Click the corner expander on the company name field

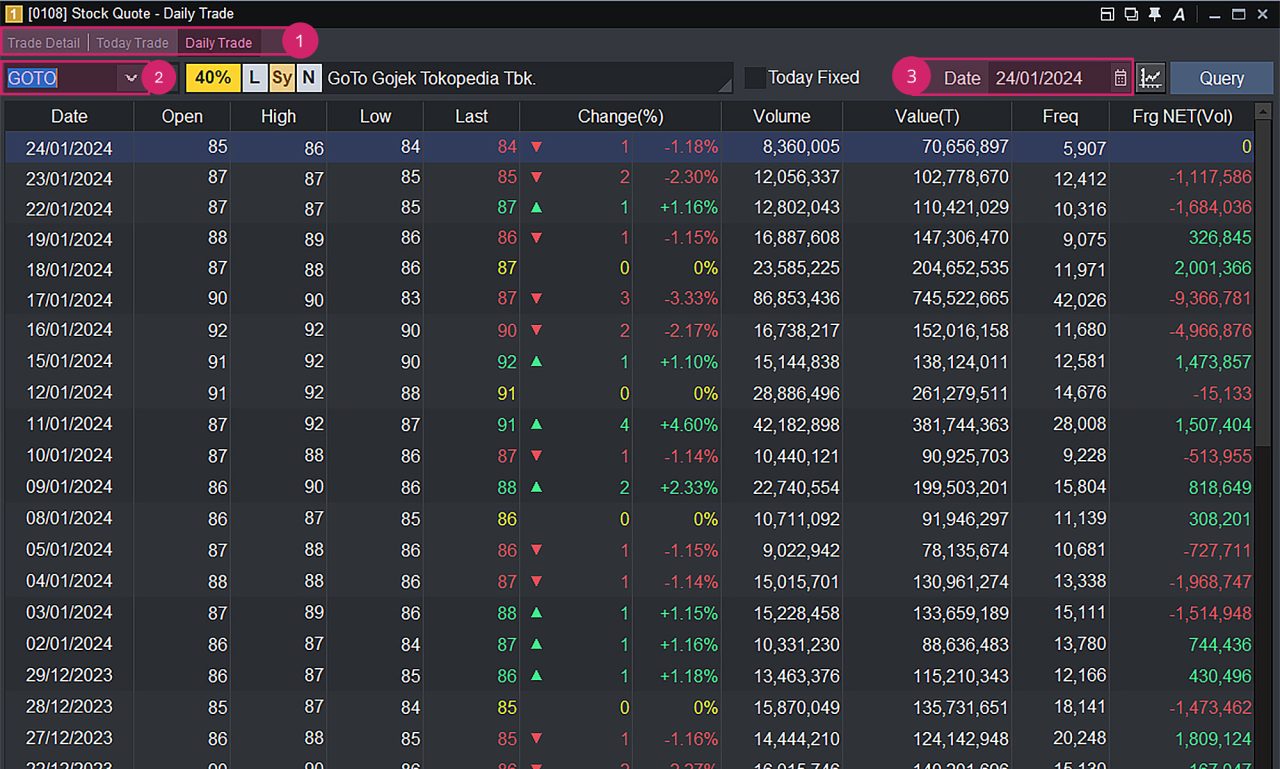[726, 88]
